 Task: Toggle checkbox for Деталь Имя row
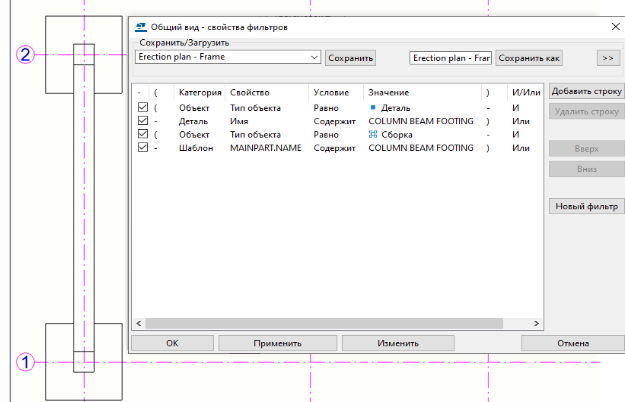(x=143, y=120)
